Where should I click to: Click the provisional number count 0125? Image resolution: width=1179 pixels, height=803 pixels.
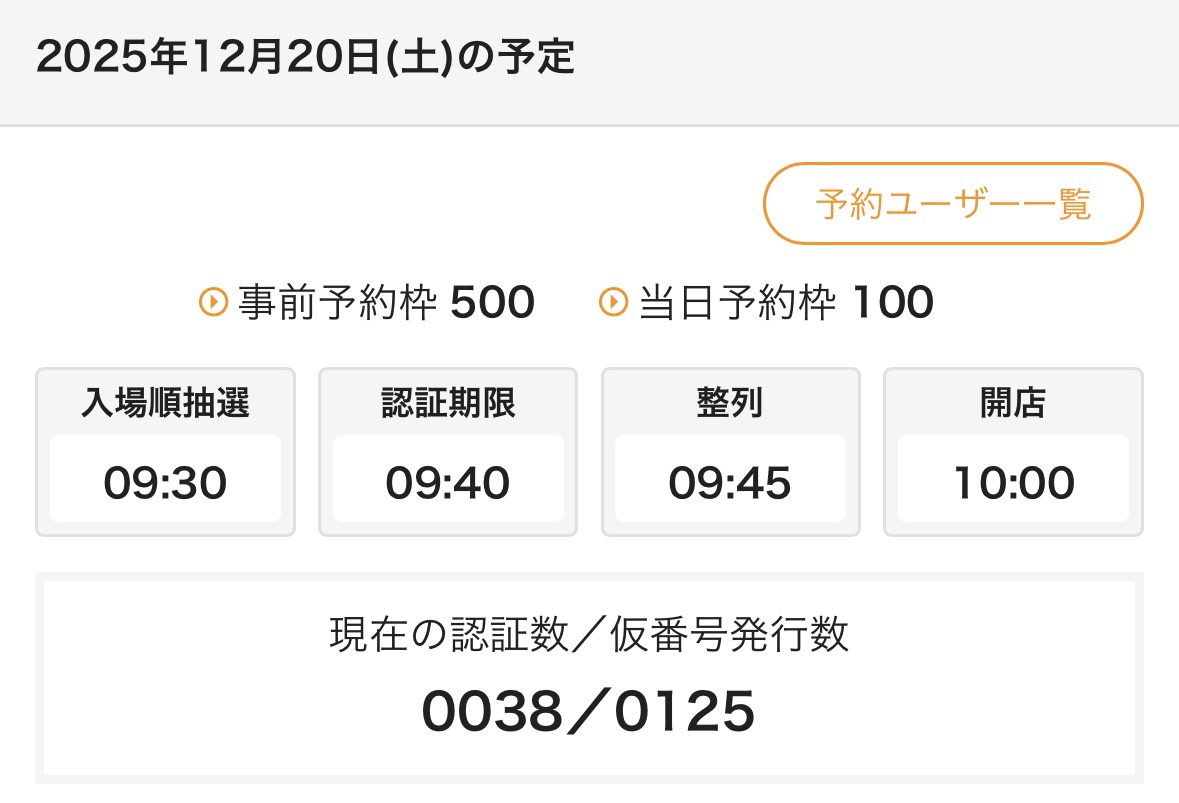[685, 712]
